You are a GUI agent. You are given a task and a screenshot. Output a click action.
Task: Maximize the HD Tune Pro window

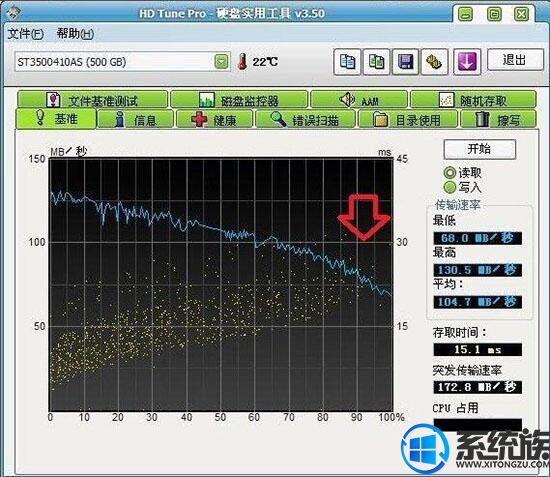(494, 14)
